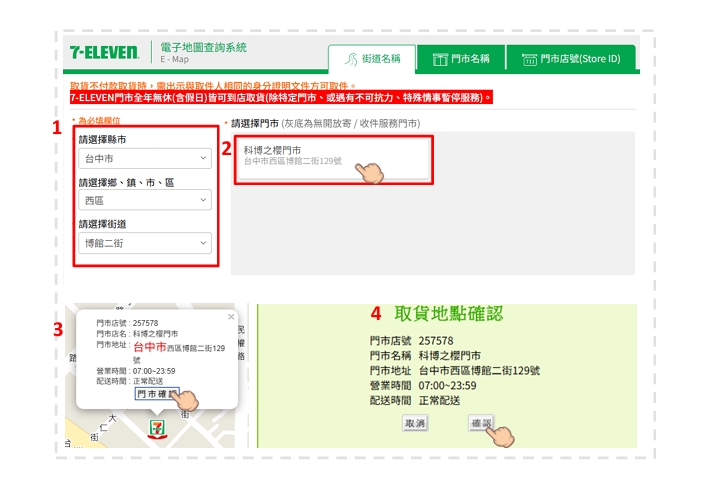
Task: Click the street icon on 街道名稱 tab
Action: [x=351, y=59]
